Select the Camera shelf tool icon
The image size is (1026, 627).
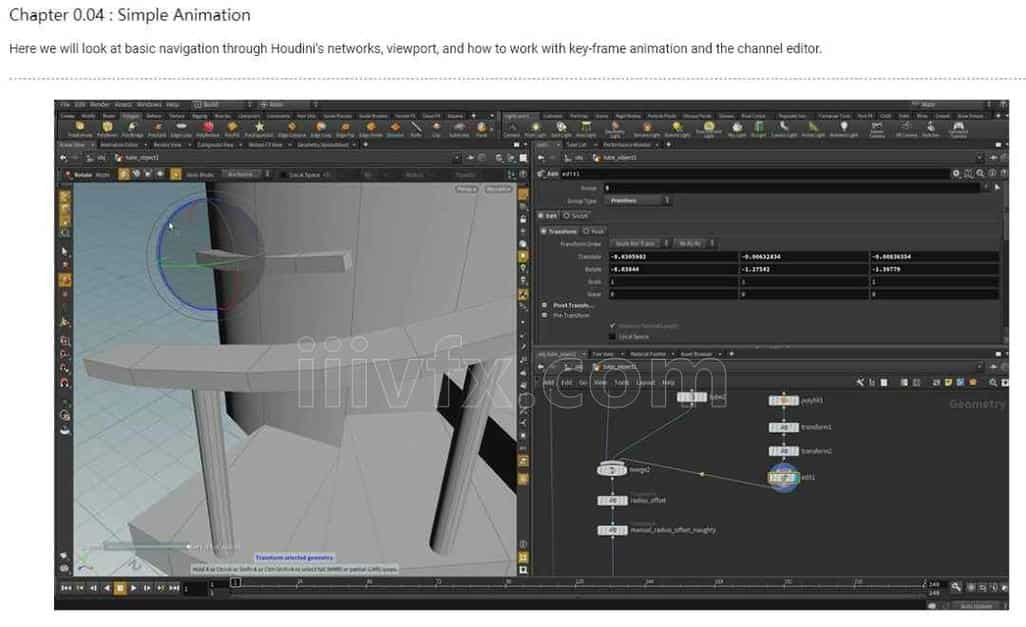511,128
